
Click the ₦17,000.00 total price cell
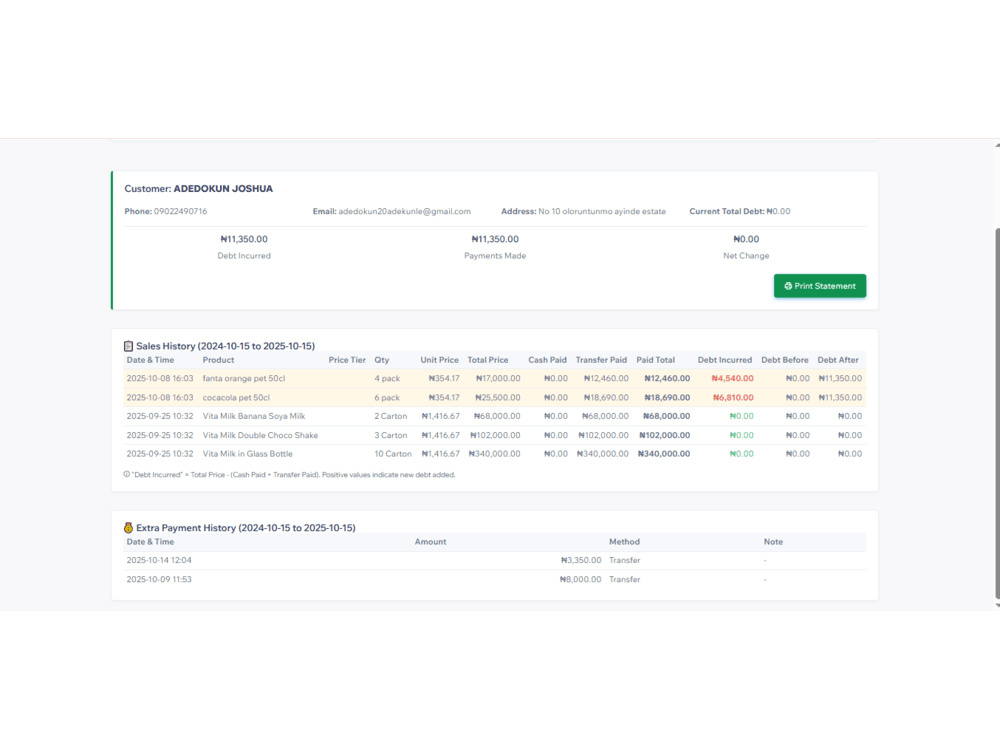point(498,378)
